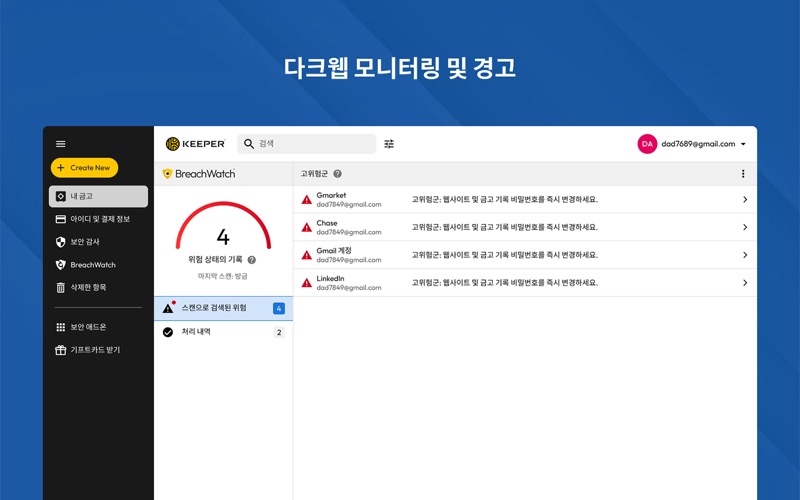This screenshot has width=800, height=500.
Task: Click the trash can icon in sidebar
Action: [x=61, y=288]
